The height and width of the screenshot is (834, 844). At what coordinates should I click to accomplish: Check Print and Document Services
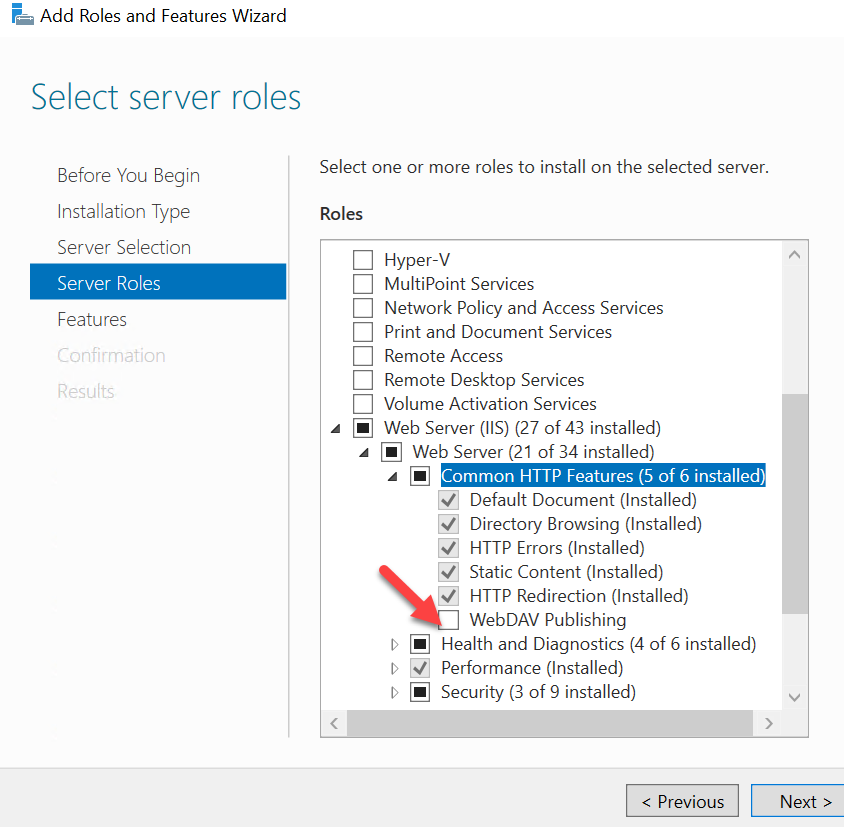coord(363,331)
